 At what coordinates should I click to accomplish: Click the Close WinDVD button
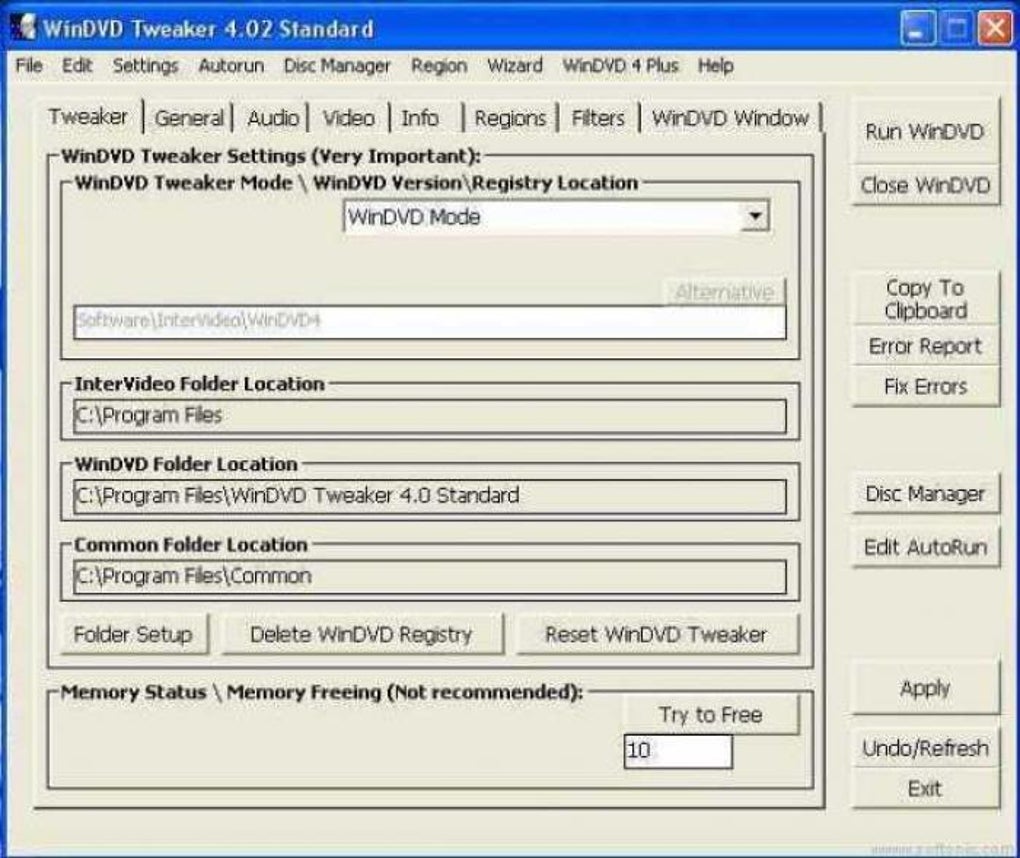pos(923,185)
